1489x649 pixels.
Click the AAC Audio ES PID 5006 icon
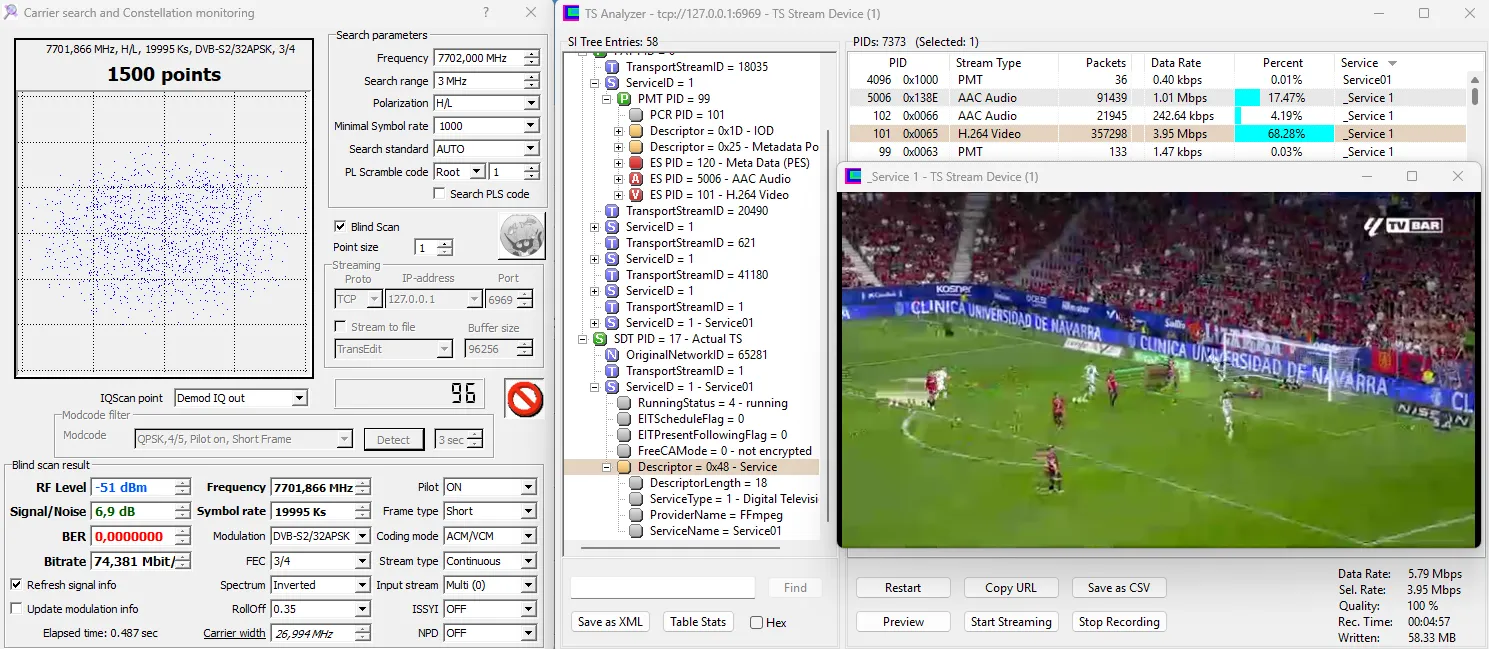click(x=636, y=179)
